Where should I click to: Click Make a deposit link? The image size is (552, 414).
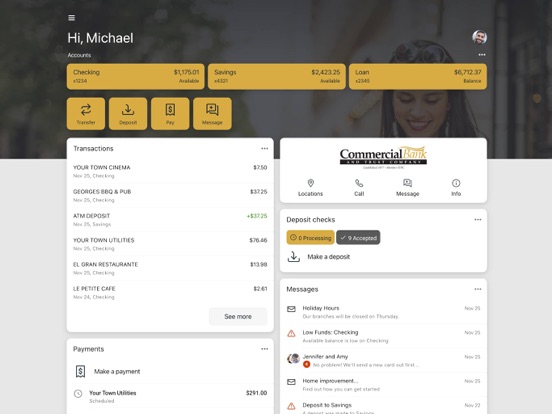click(x=328, y=257)
